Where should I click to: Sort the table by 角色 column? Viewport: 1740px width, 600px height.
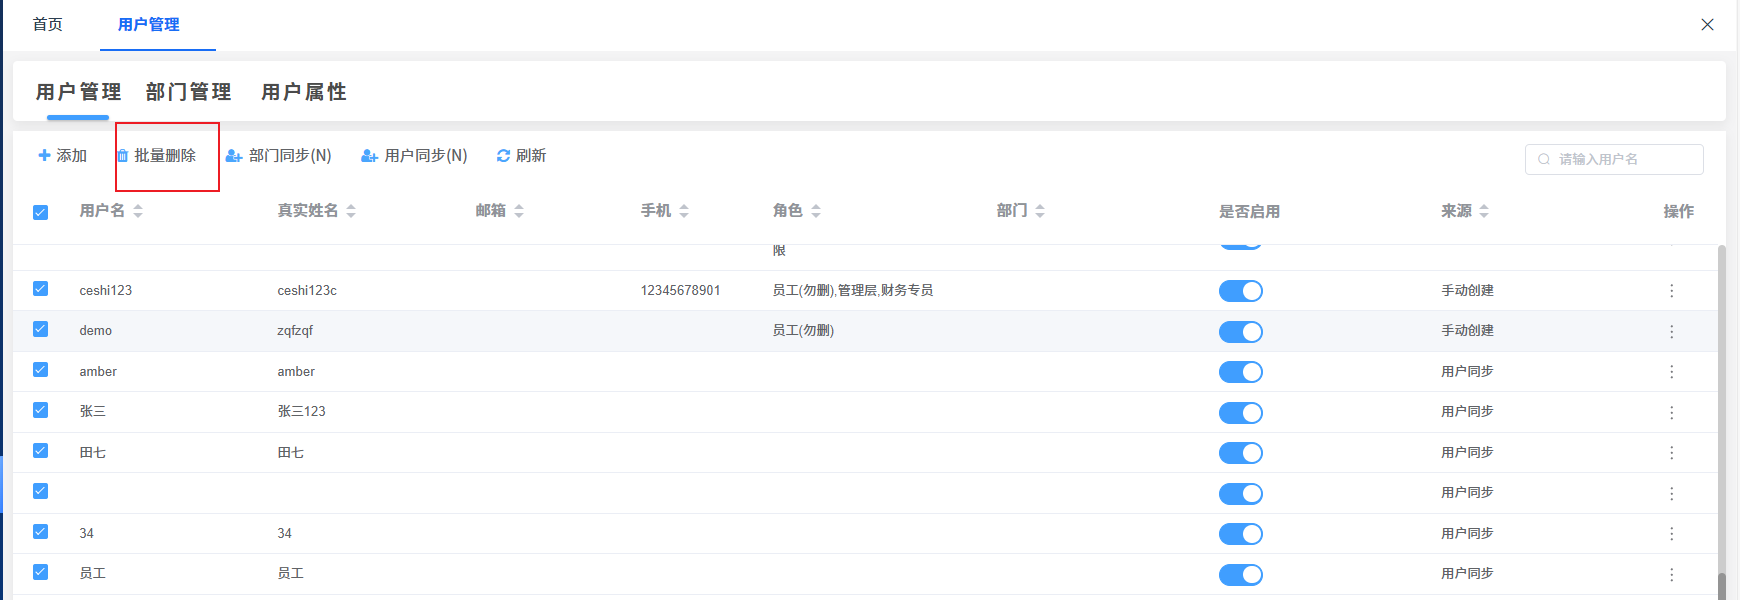pos(816,211)
